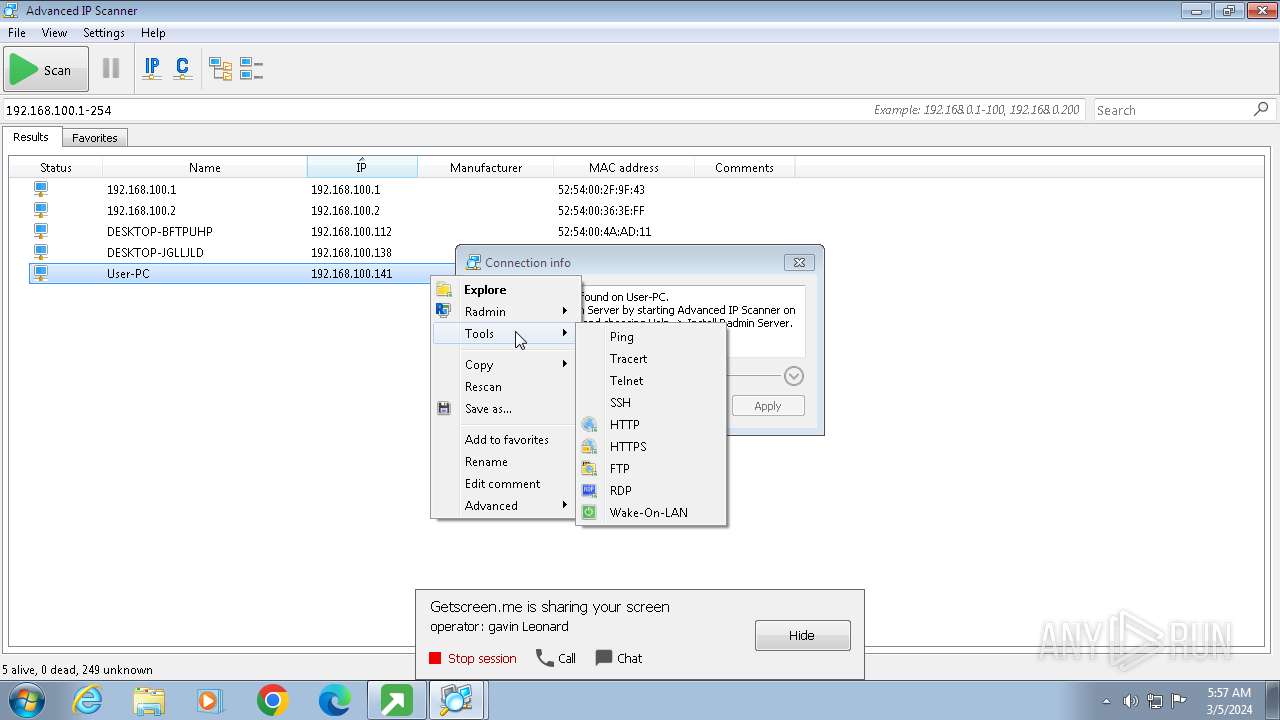Expand Connection info details with down chevron
This screenshot has height=720, width=1280.
[x=794, y=376]
